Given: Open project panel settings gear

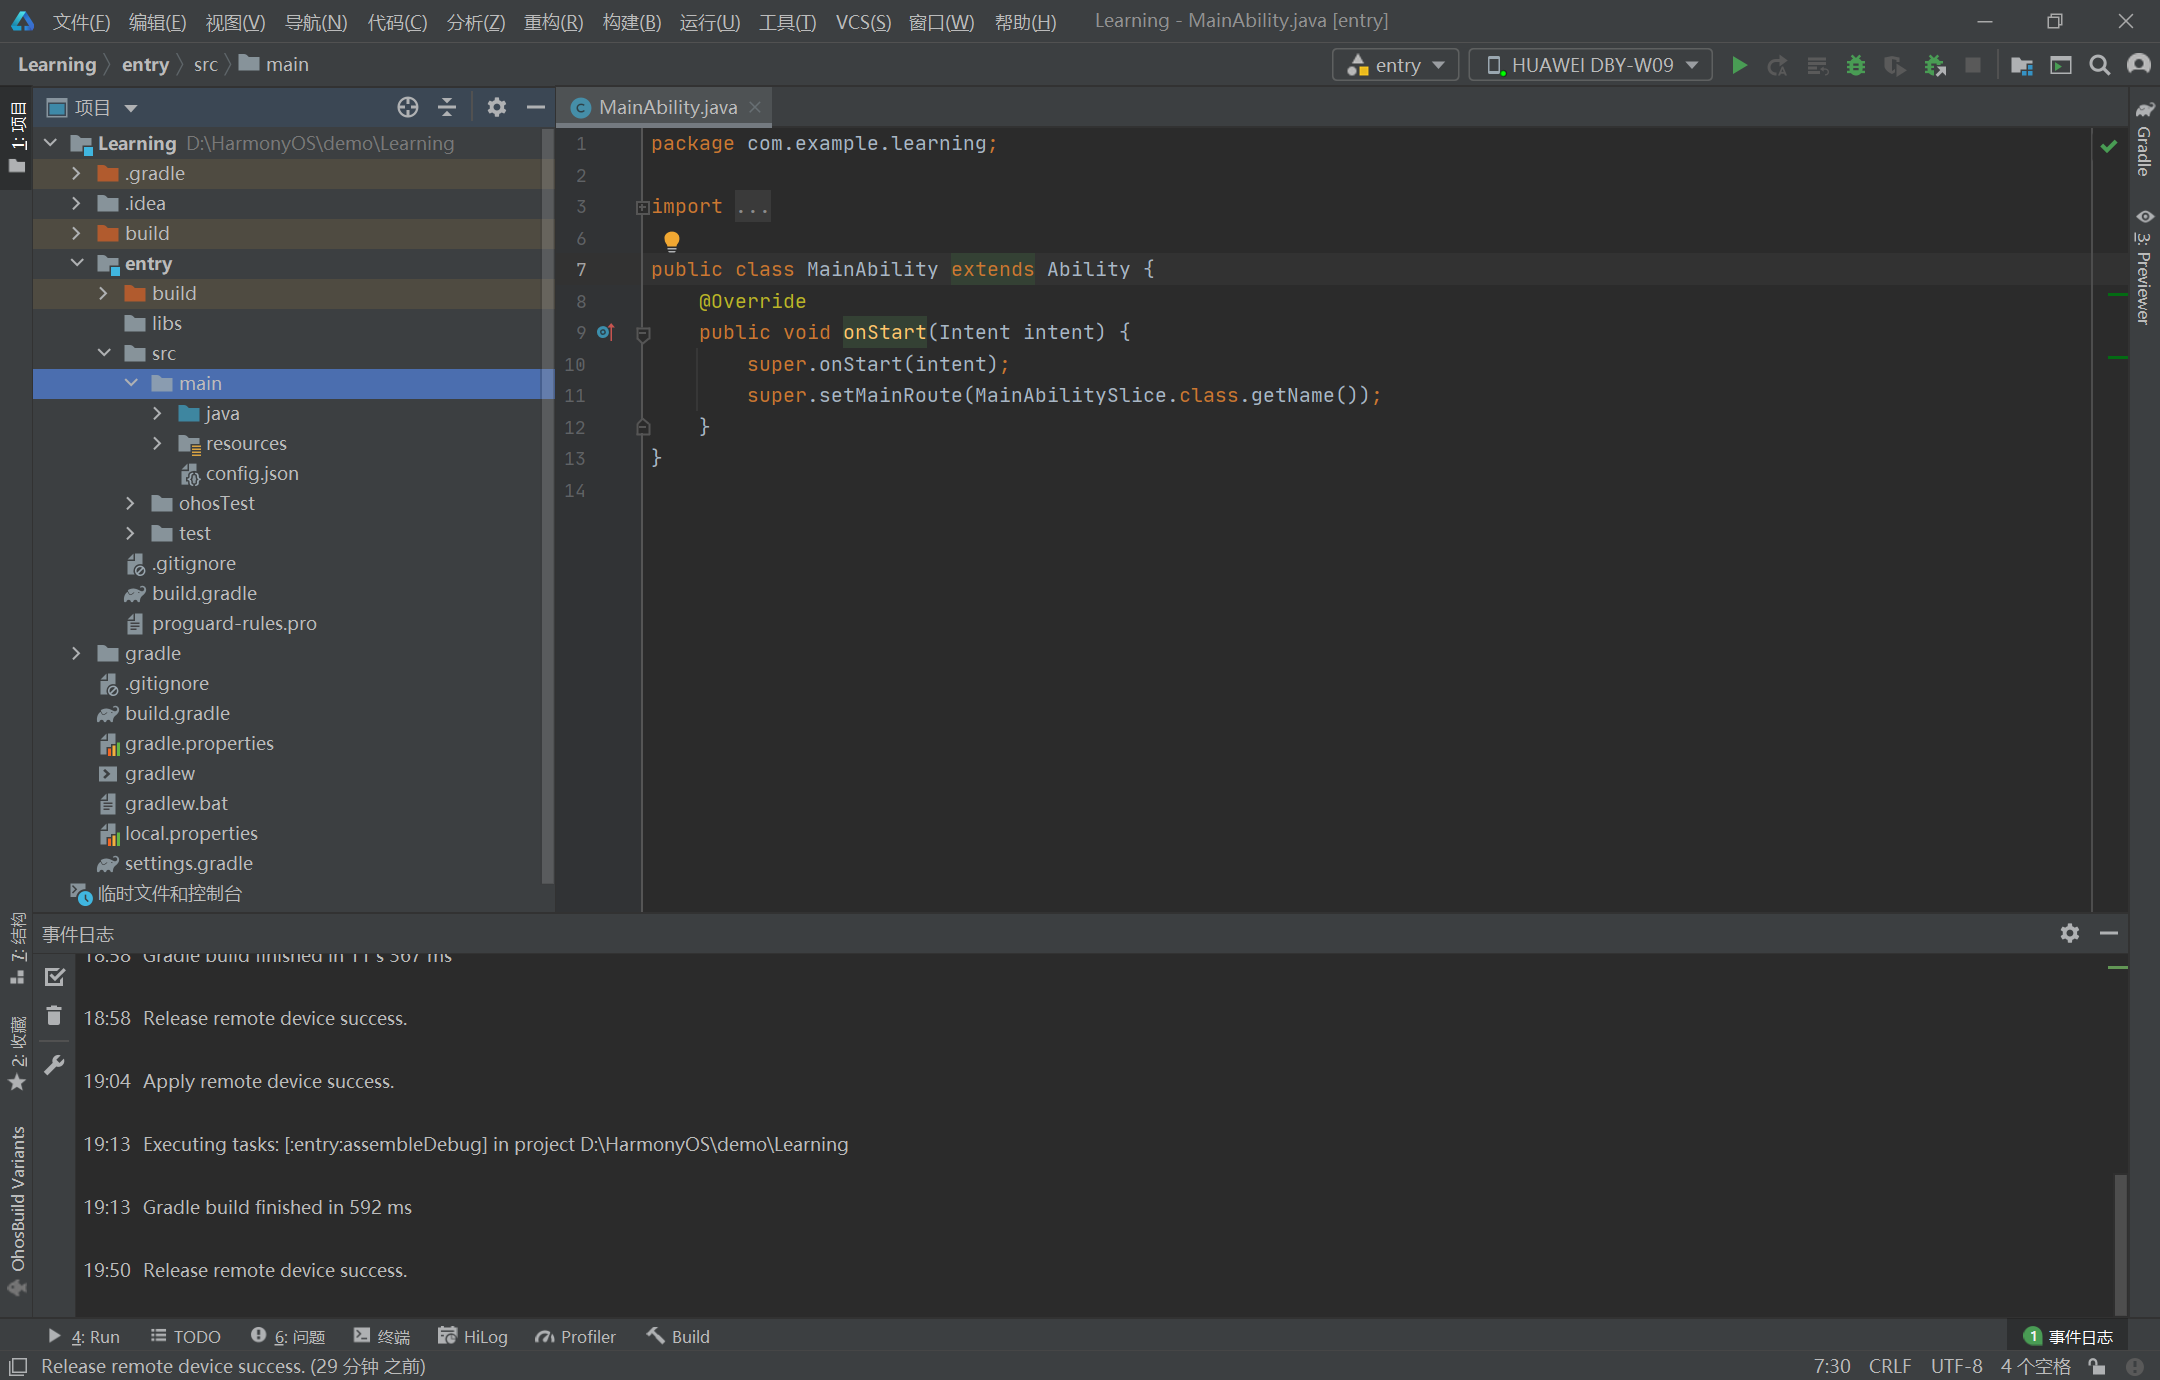Looking at the screenshot, I should pos(496,107).
